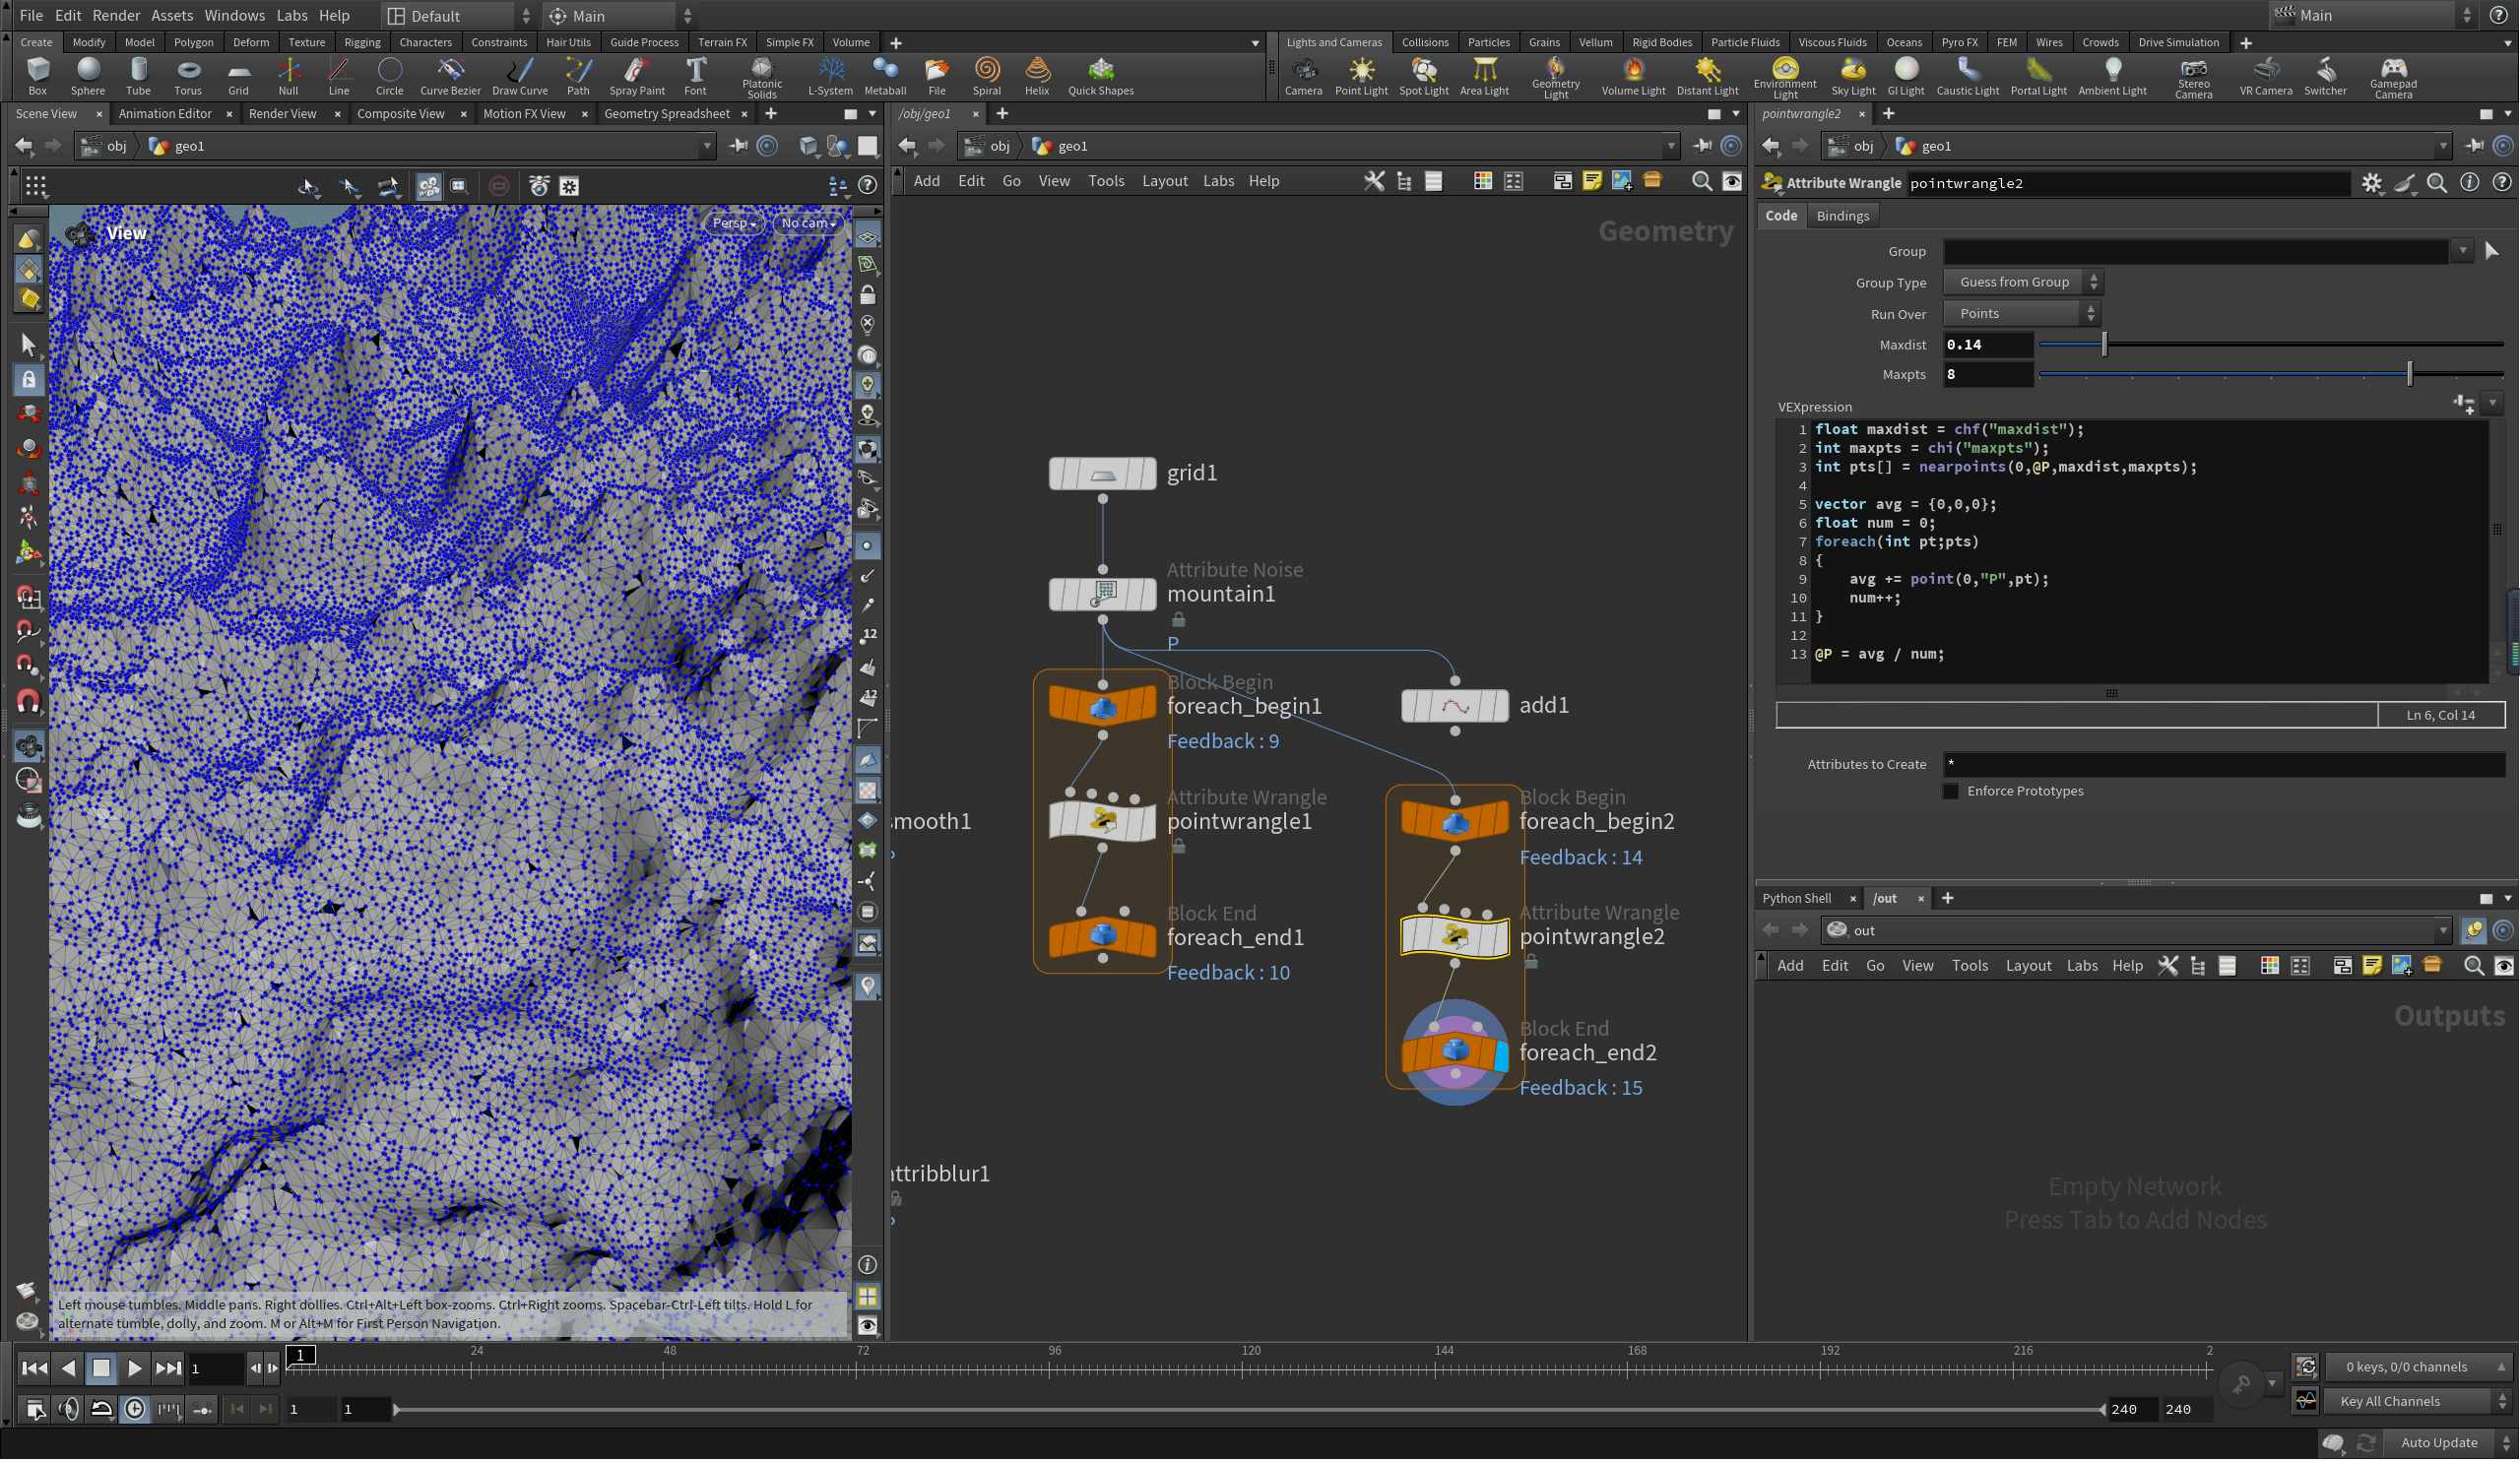
Task: Switch to the Bindings tab
Action: point(1842,216)
